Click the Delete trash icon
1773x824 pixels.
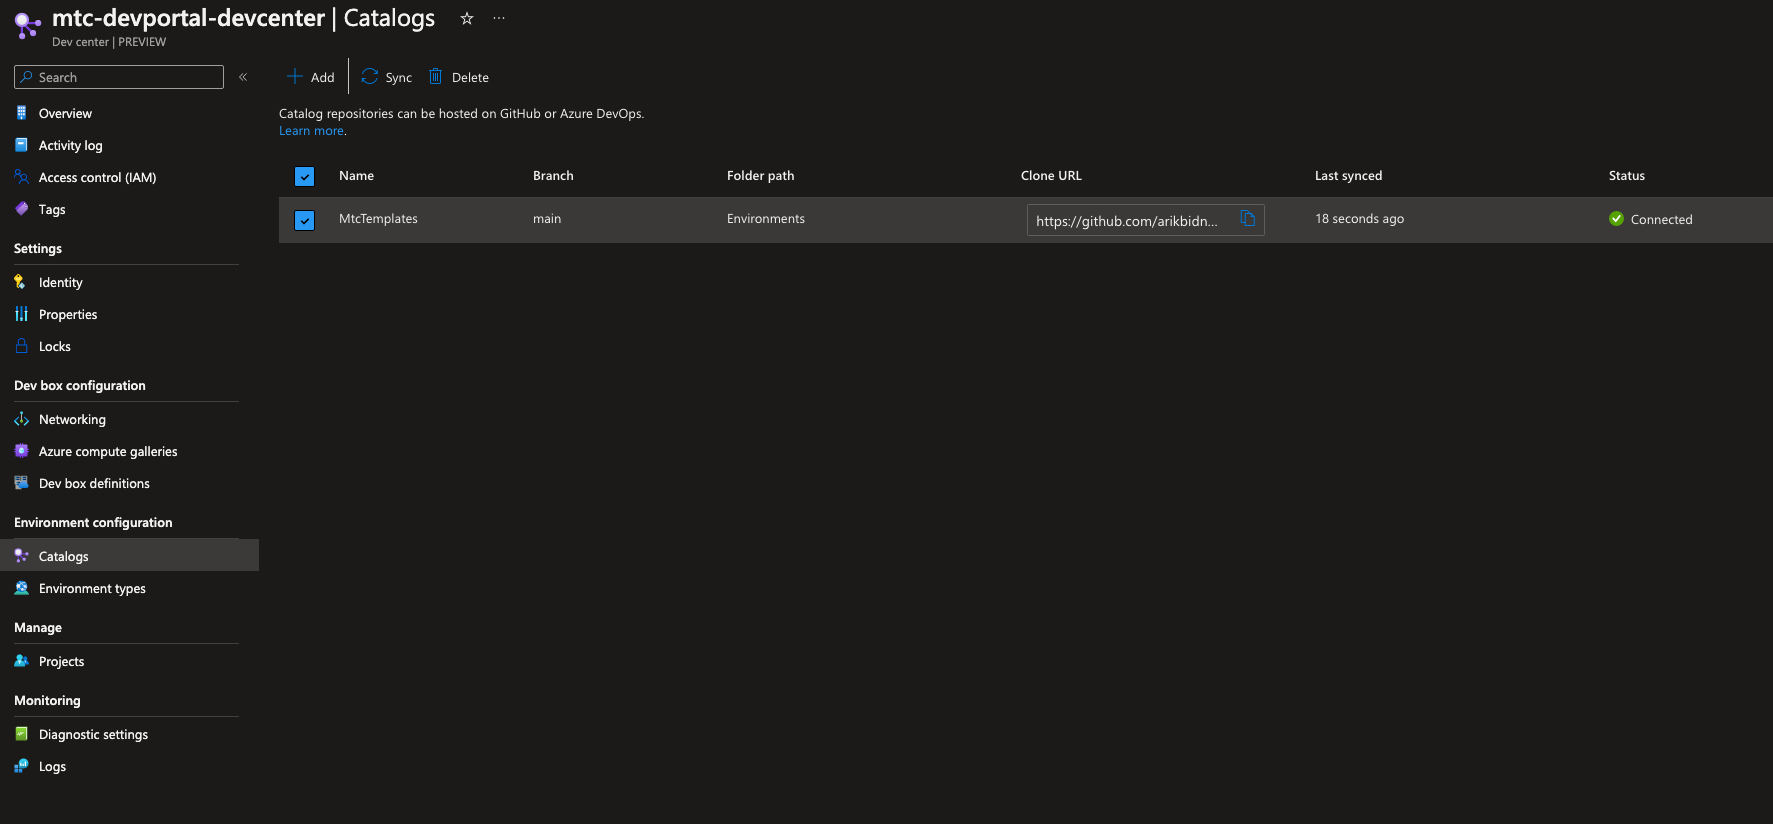point(436,77)
